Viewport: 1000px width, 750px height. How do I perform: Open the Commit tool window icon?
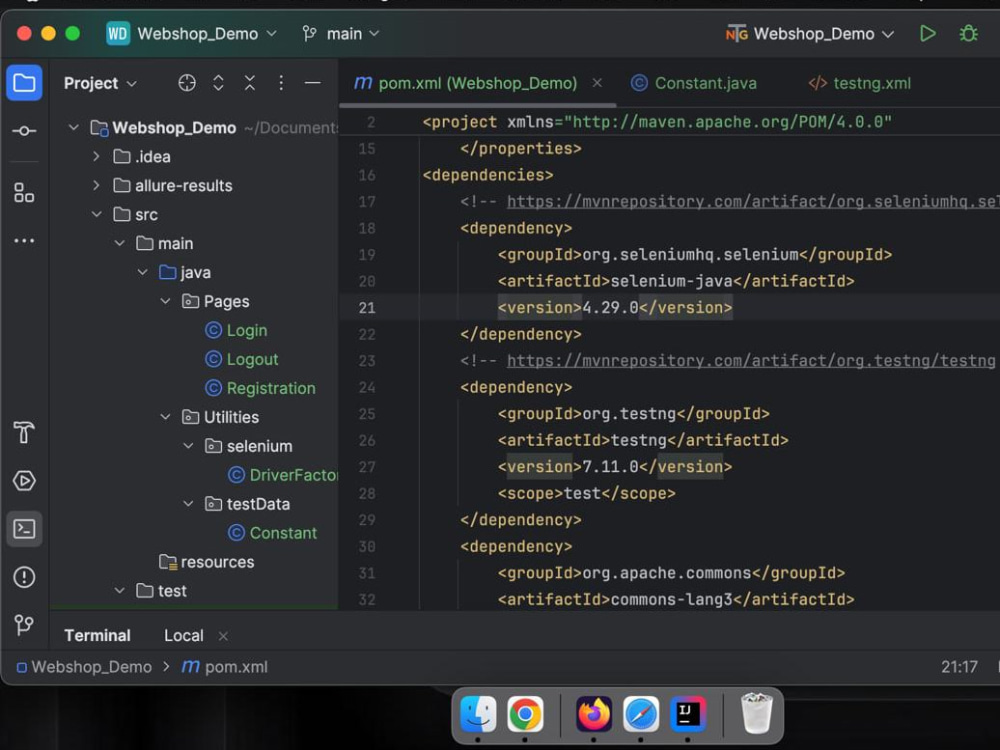click(x=24, y=131)
